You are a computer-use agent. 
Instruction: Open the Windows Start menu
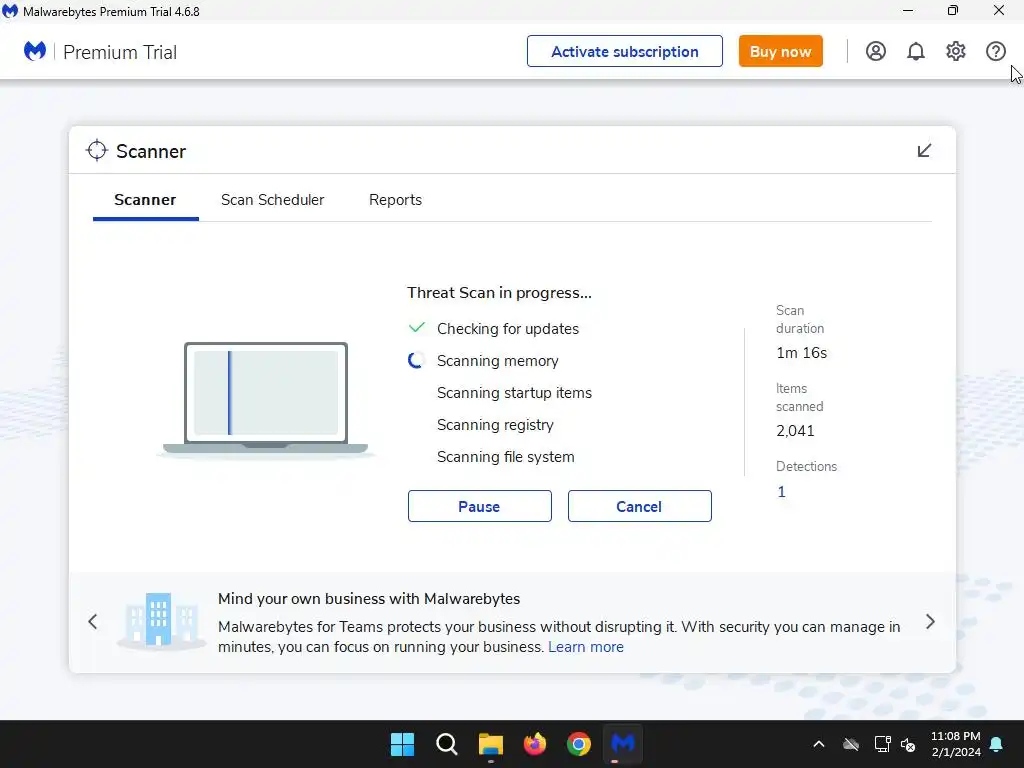tap(402, 744)
